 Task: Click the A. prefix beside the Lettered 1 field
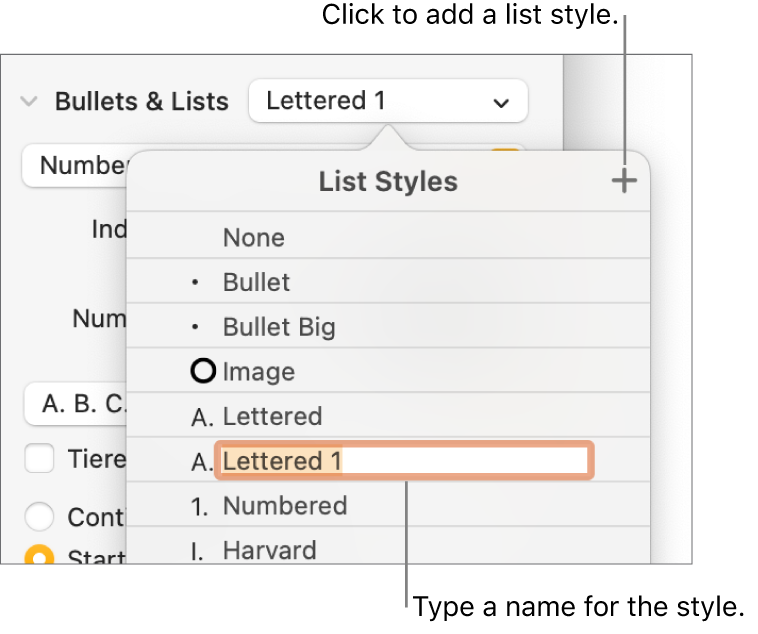pyautogui.click(x=201, y=461)
